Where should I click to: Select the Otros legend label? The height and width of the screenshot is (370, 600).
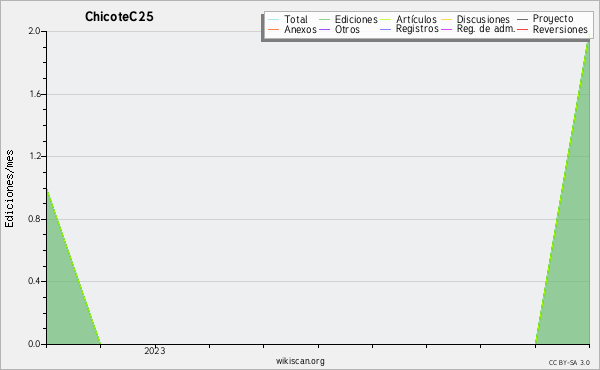click(x=347, y=29)
